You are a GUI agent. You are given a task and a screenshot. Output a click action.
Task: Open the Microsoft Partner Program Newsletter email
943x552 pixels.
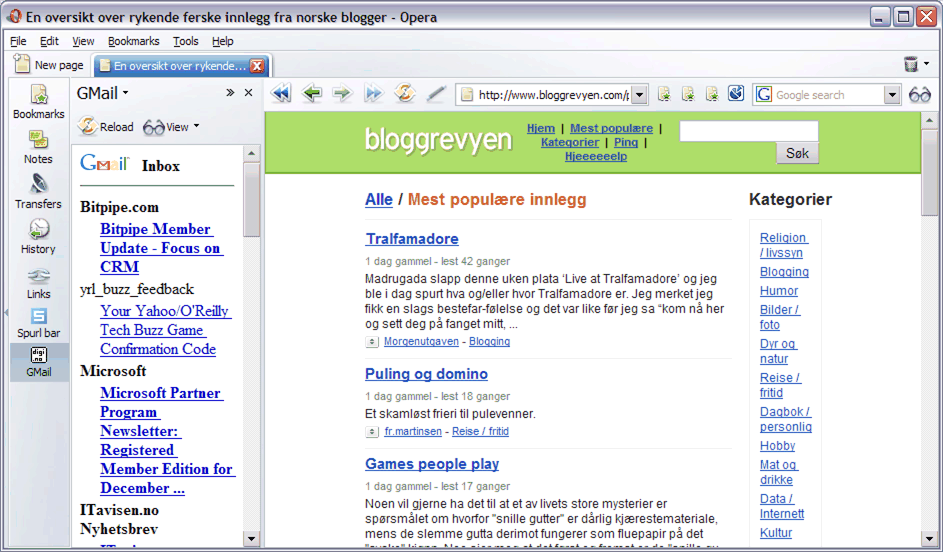point(168,440)
